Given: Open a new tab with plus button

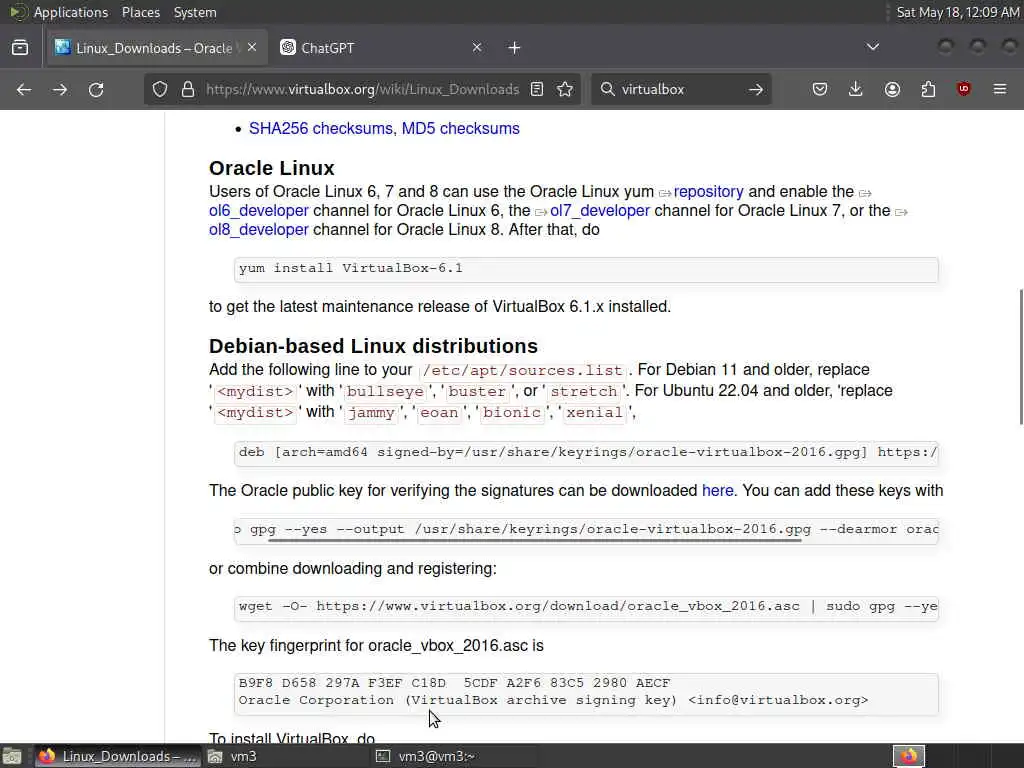Looking at the screenshot, I should tap(515, 48).
